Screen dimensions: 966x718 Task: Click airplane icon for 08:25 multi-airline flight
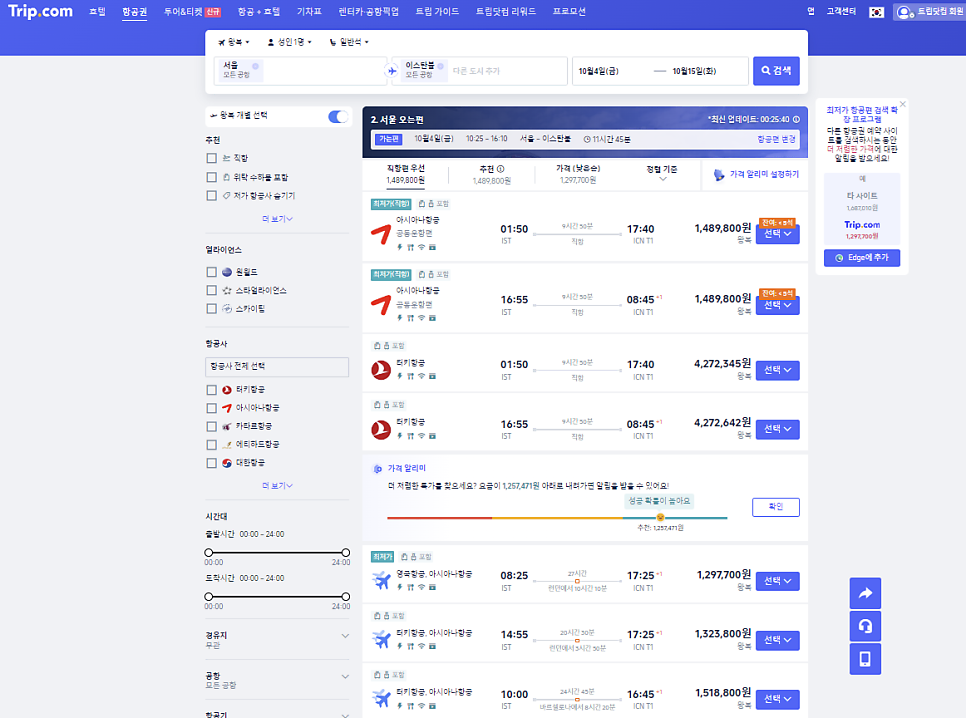point(381,581)
